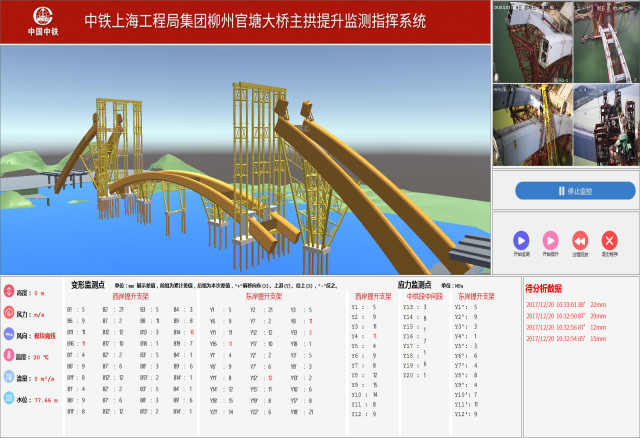Click the Y16 : 7 mid-arch reading
This screenshot has height=438, width=640.
415,338
